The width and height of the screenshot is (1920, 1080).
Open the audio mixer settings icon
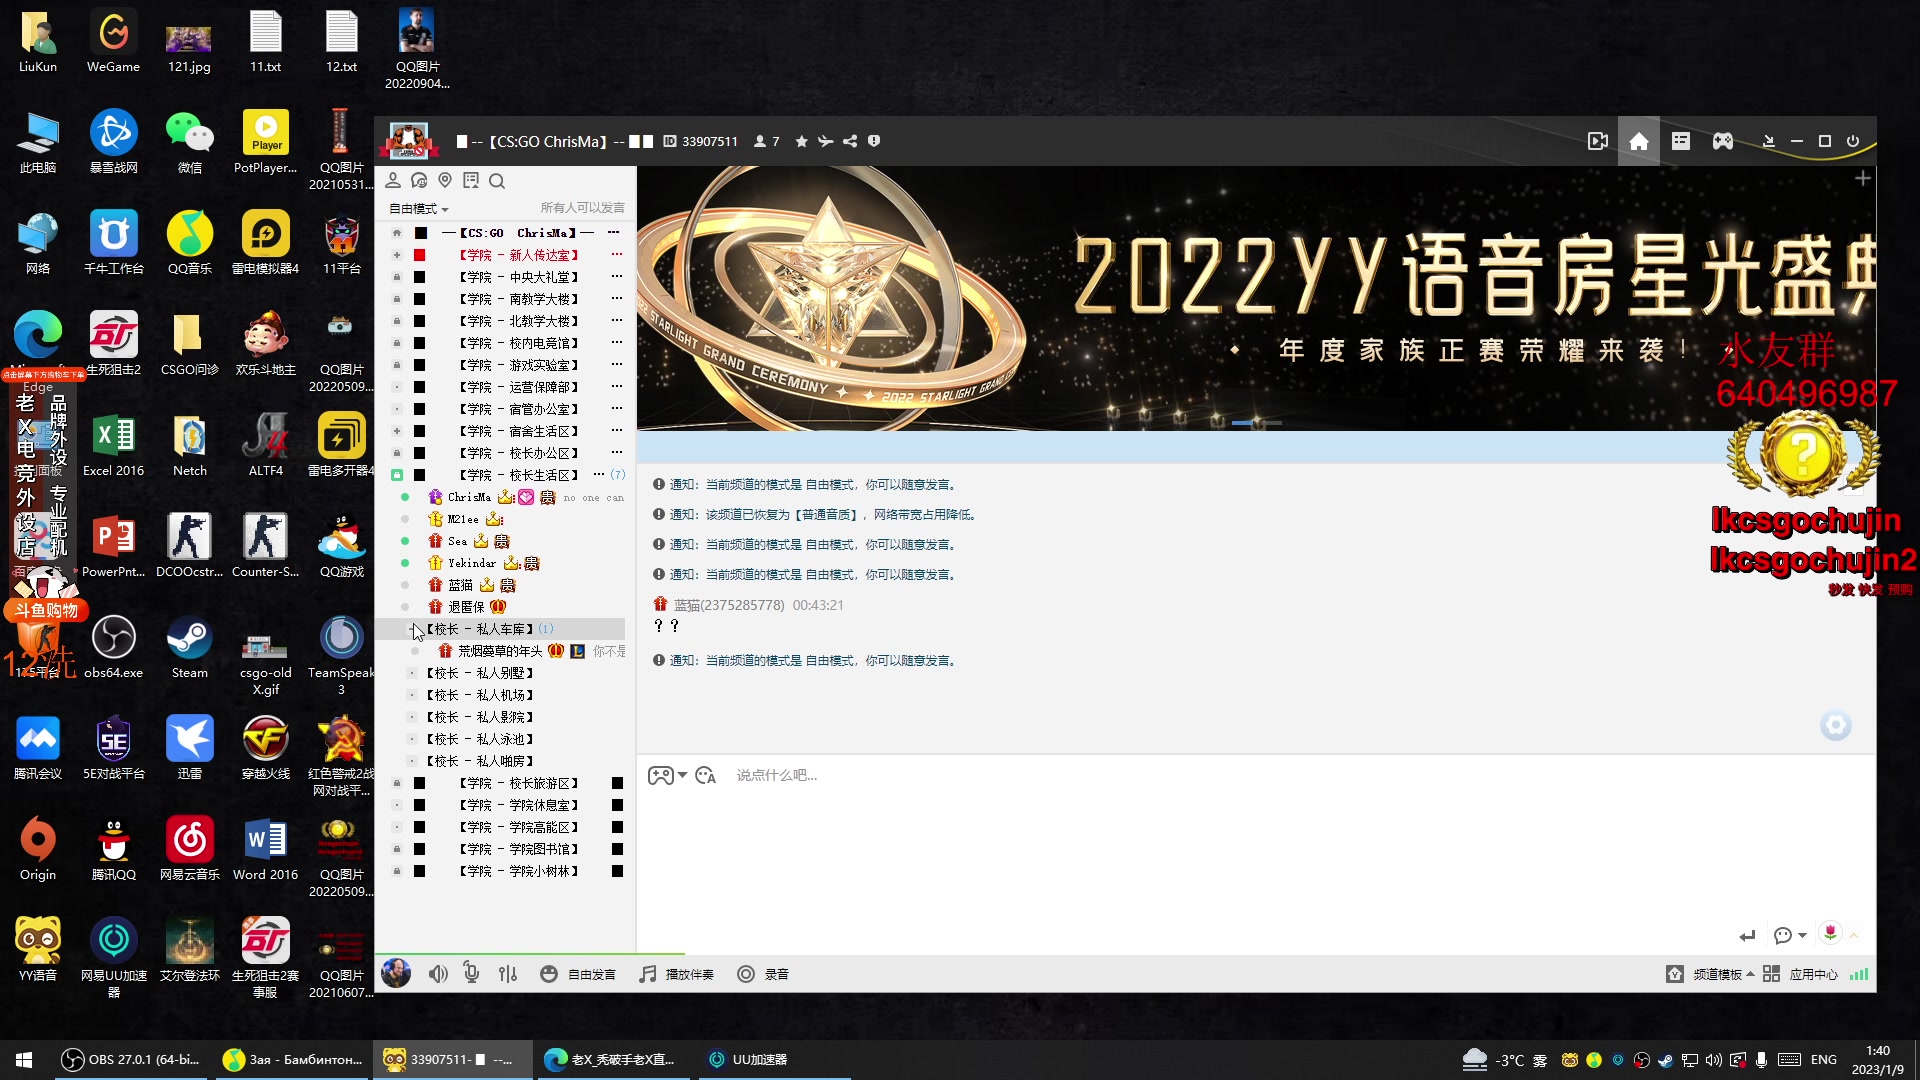508,973
